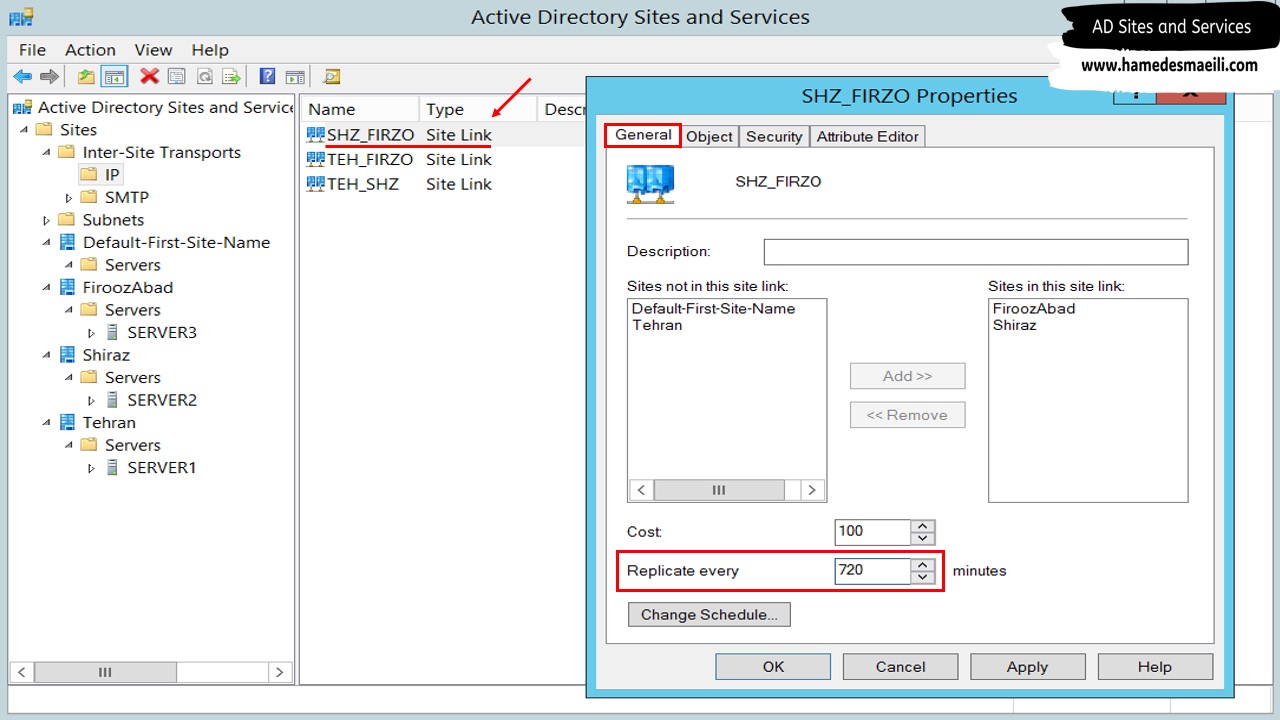The width and height of the screenshot is (1280, 720).
Task: Click the SERVER3 server icon
Action: (113, 332)
